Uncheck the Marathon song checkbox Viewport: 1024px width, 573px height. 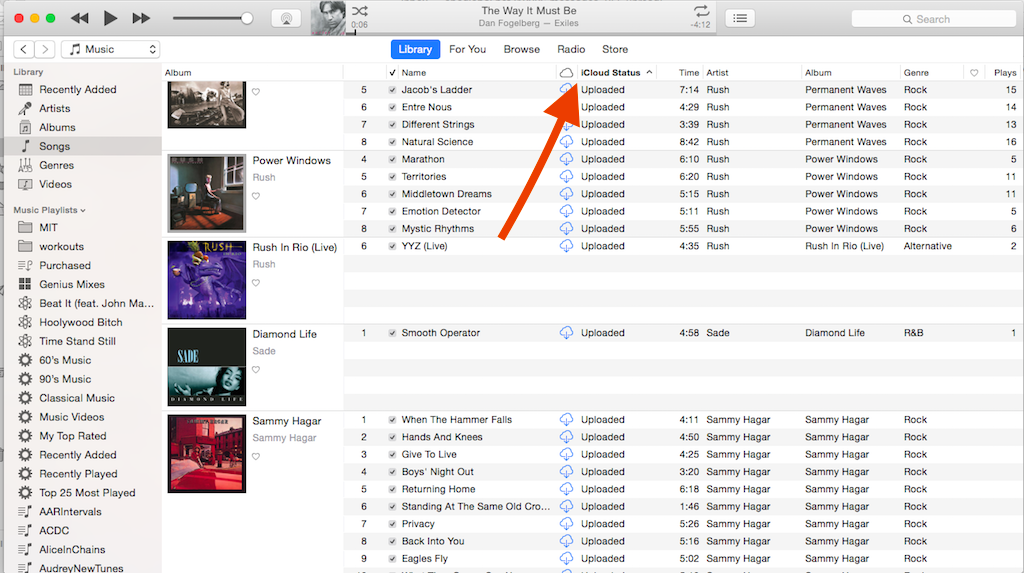pyautogui.click(x=392, y=159)
